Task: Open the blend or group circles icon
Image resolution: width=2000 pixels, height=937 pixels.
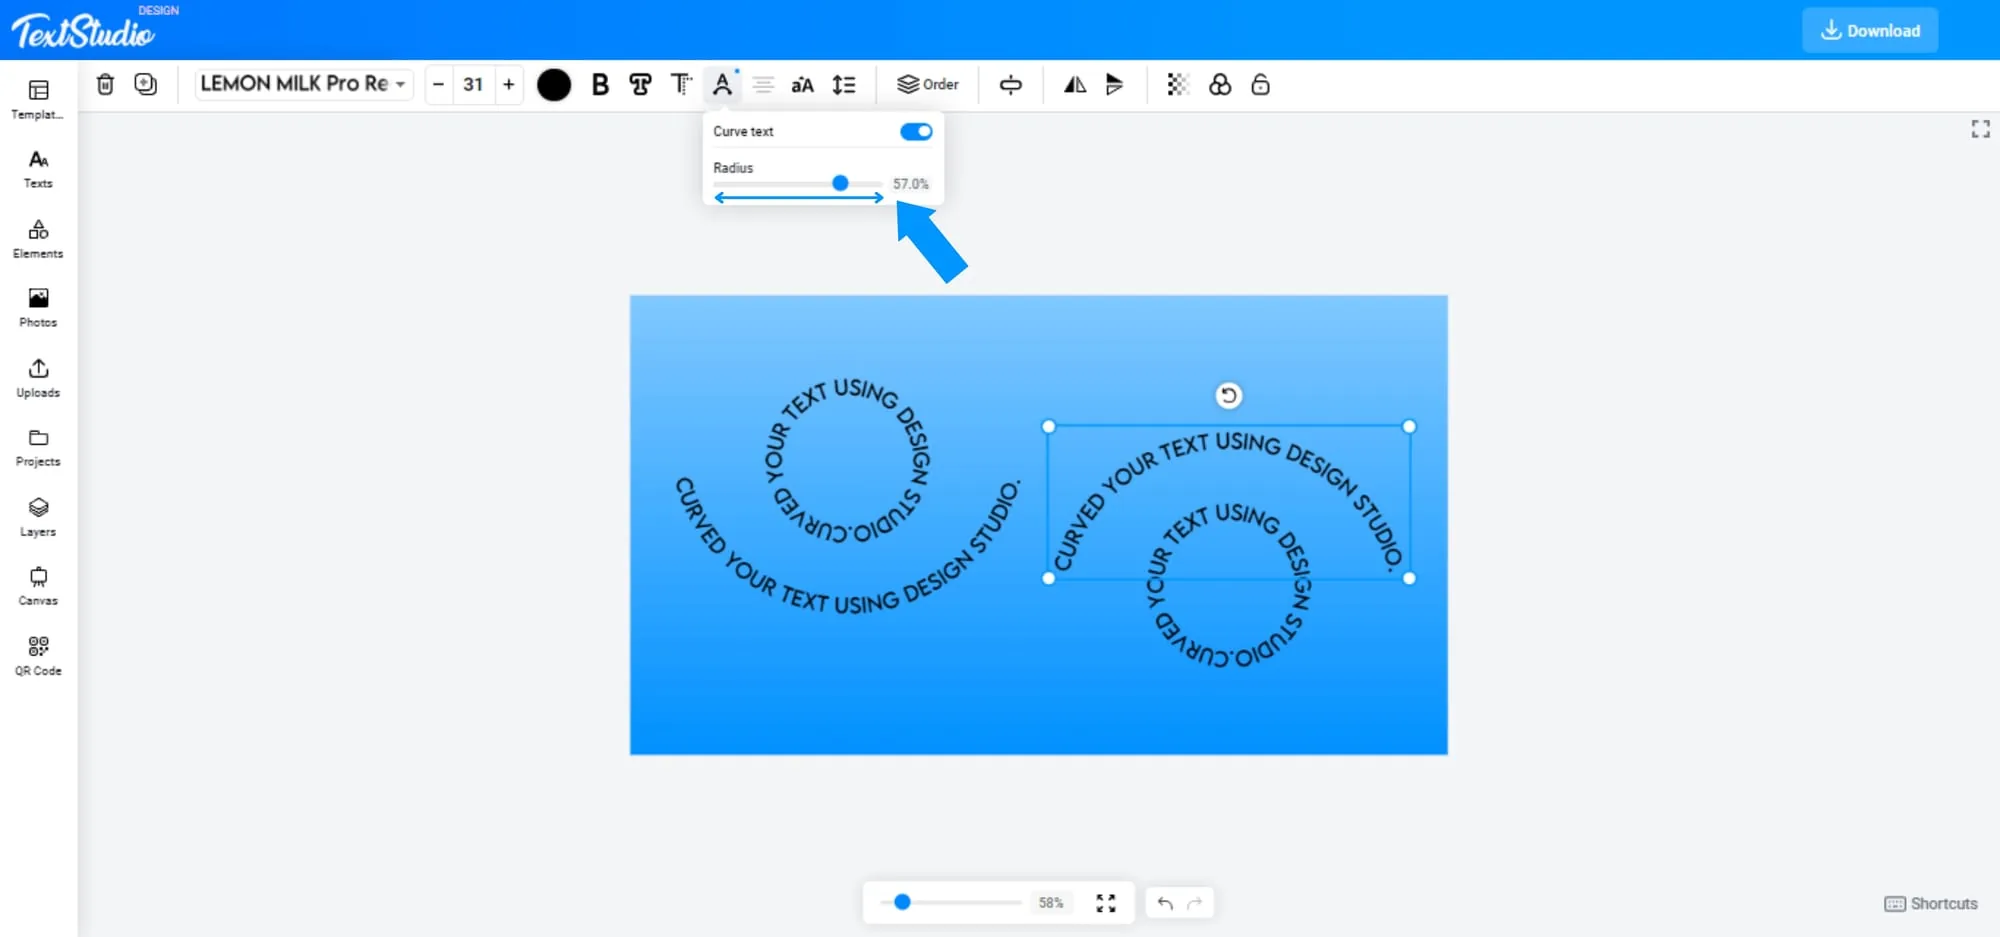Action: tap(1220, 85)
